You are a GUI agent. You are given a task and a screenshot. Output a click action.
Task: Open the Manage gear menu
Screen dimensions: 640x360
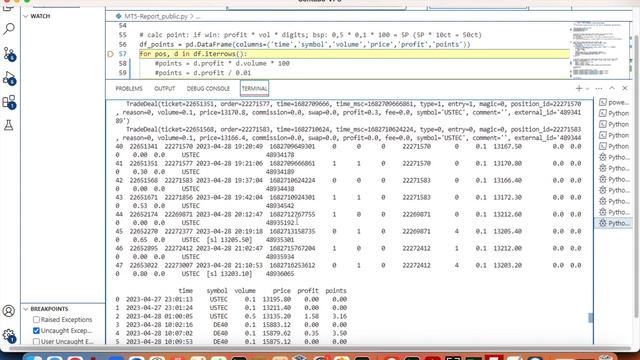coord(9,336)
